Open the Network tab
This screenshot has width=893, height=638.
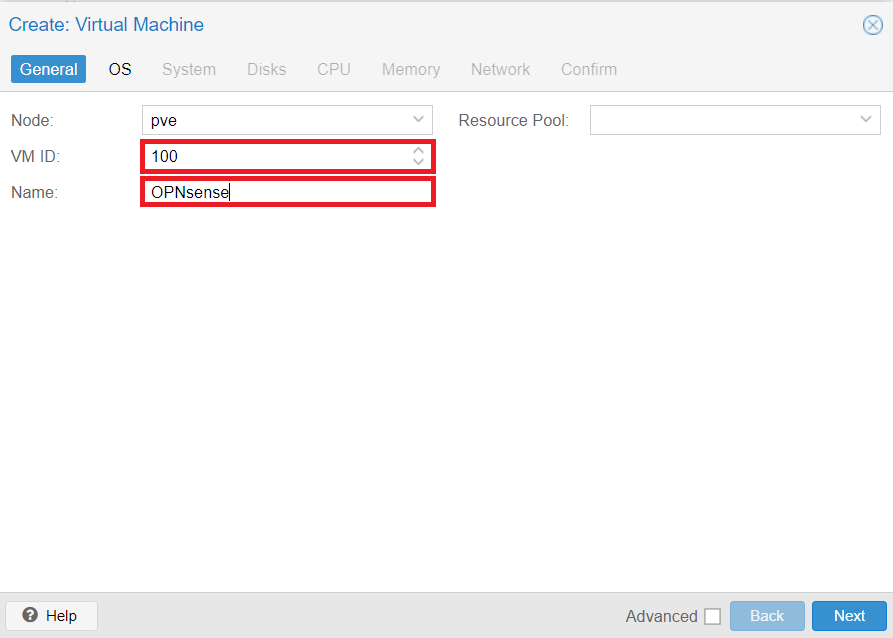pyautogui.click(x=501, y=69)
